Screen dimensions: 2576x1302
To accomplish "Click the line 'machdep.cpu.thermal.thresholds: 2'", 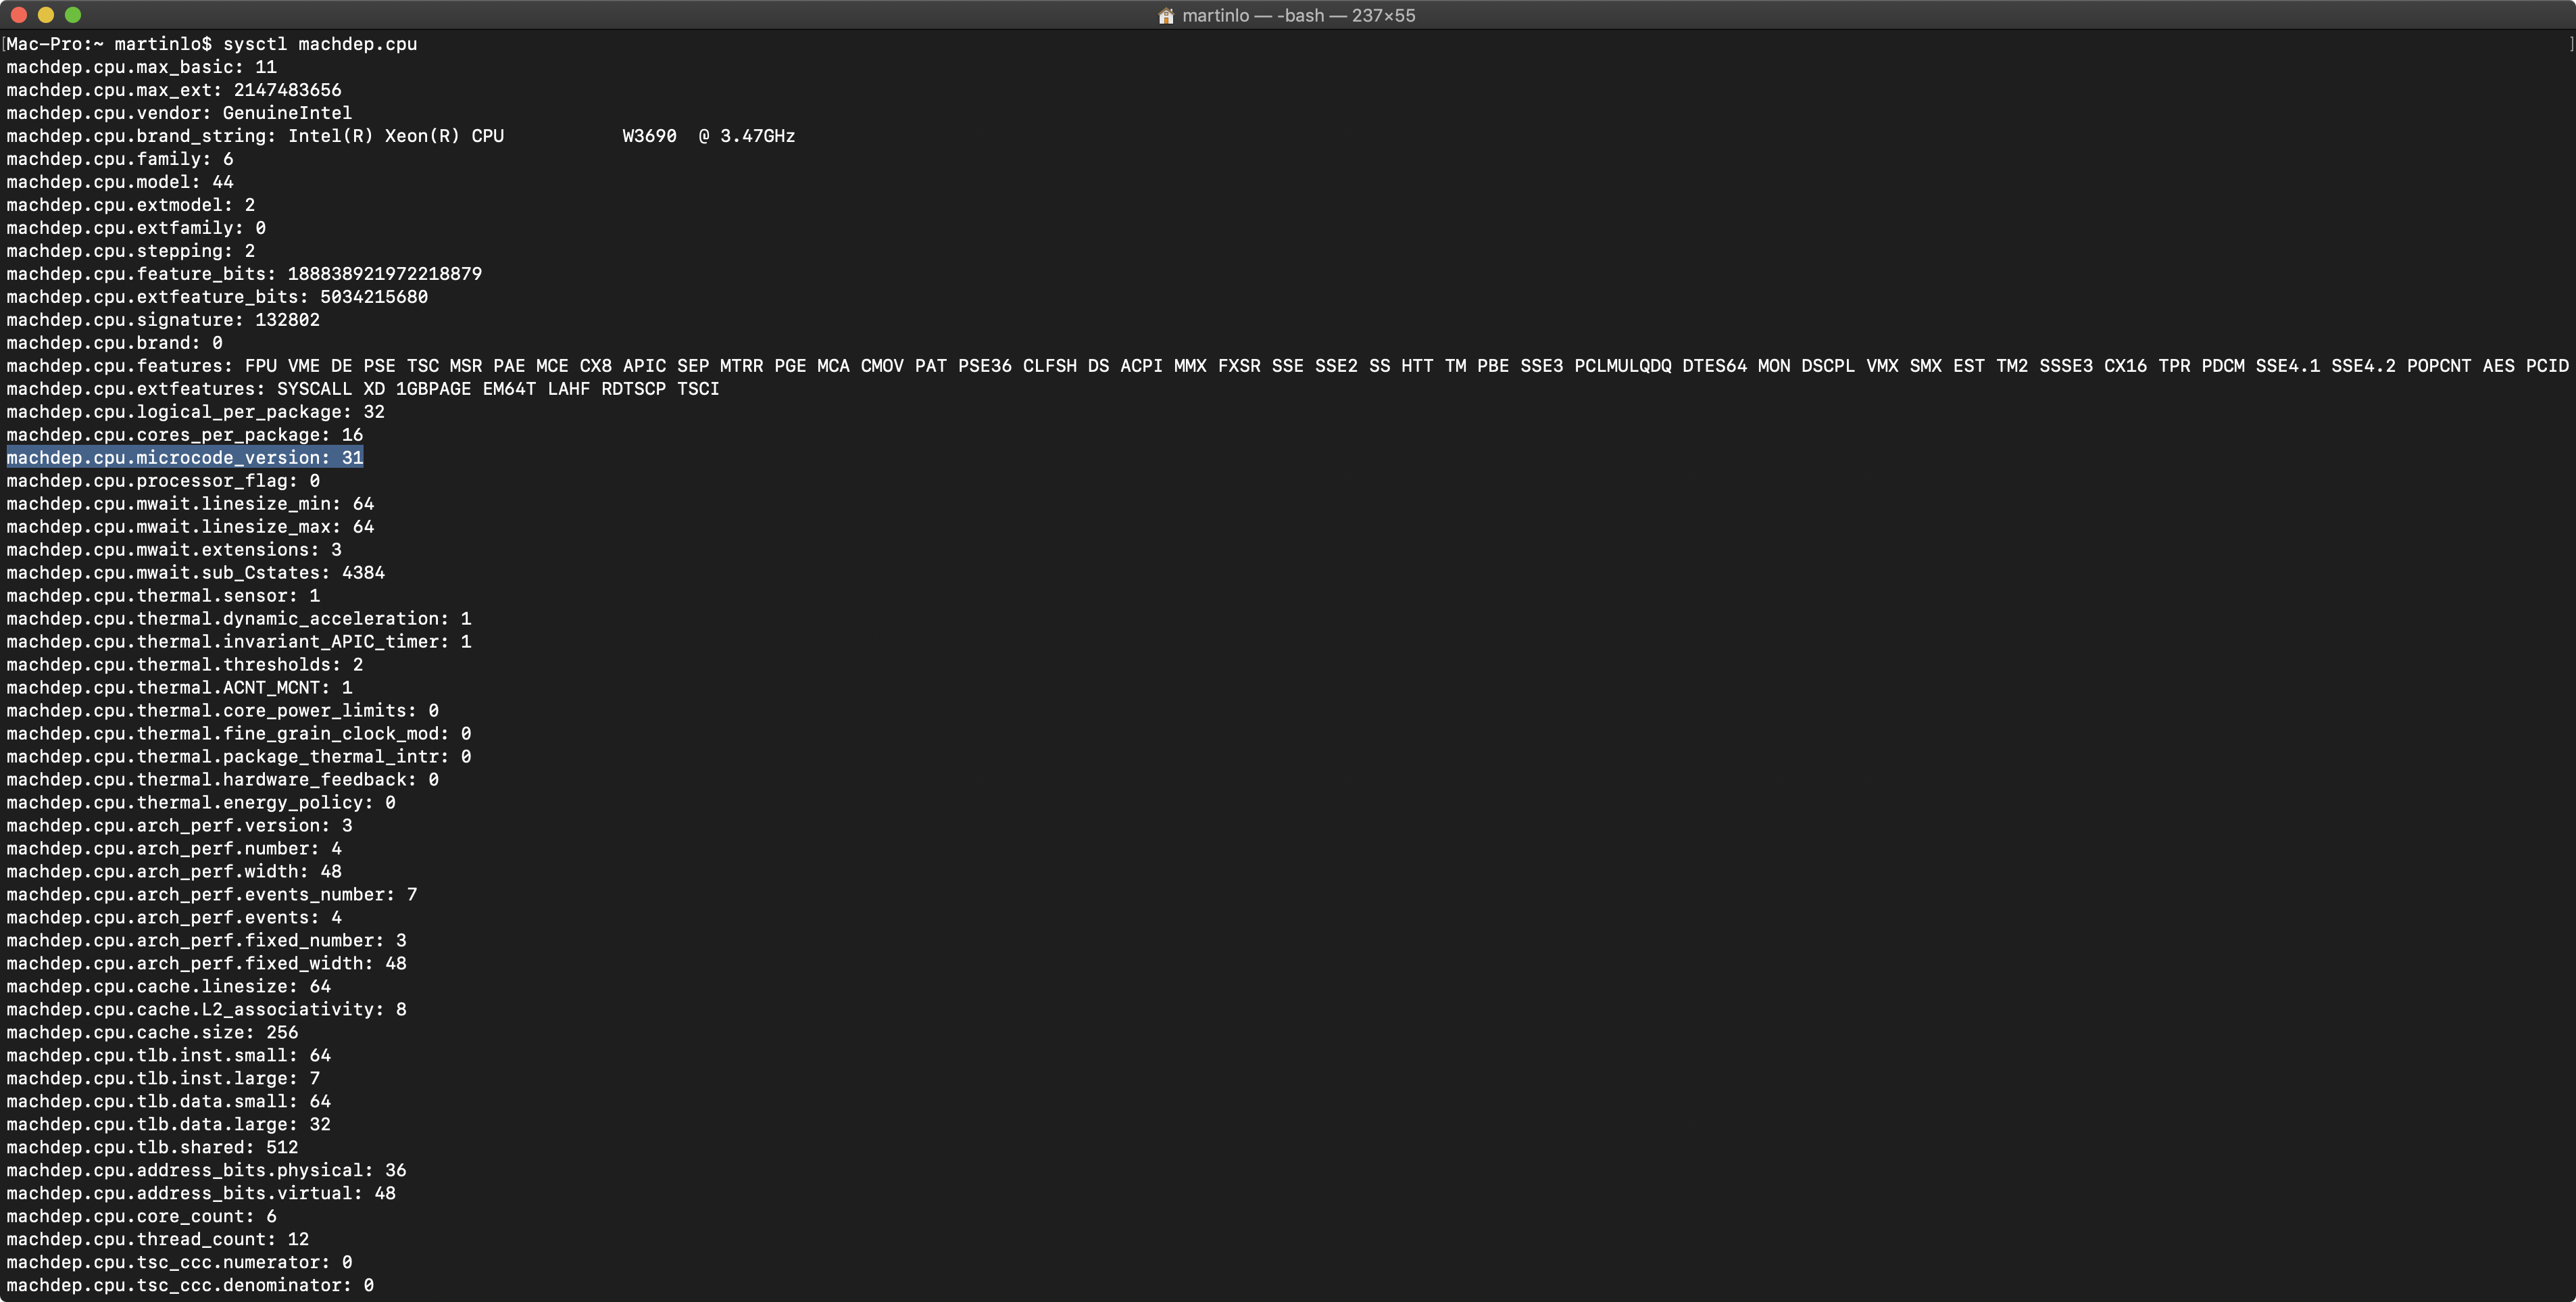I will (x=185, y=665).
